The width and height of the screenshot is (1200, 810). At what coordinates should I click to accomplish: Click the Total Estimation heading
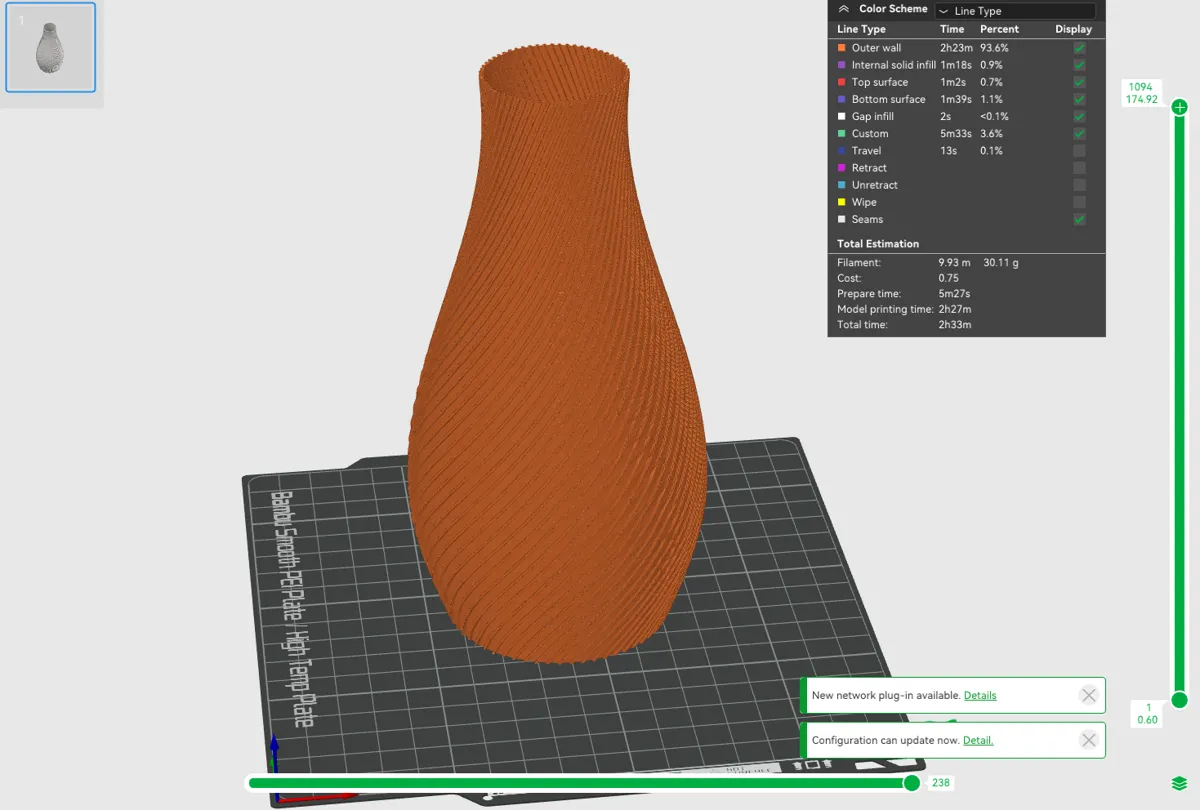878,244
